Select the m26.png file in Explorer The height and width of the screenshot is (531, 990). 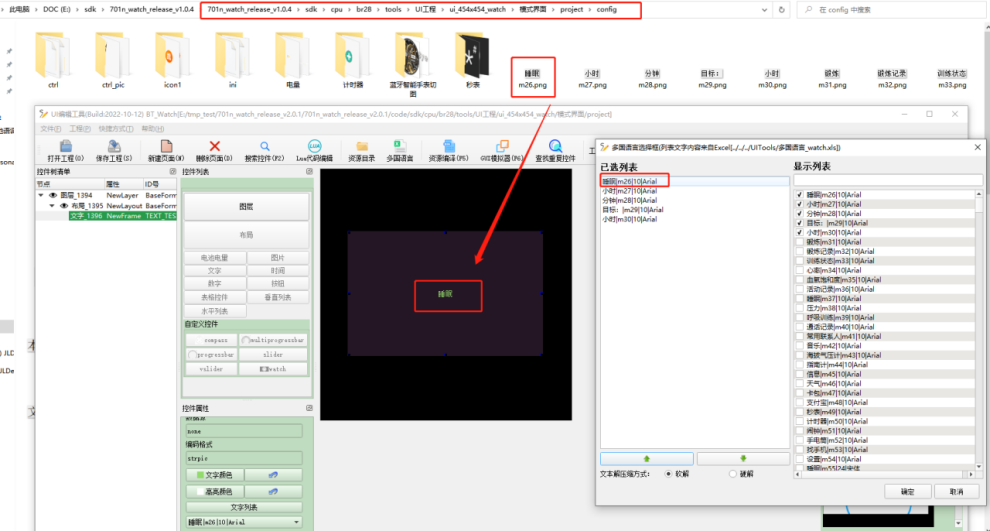532,79
